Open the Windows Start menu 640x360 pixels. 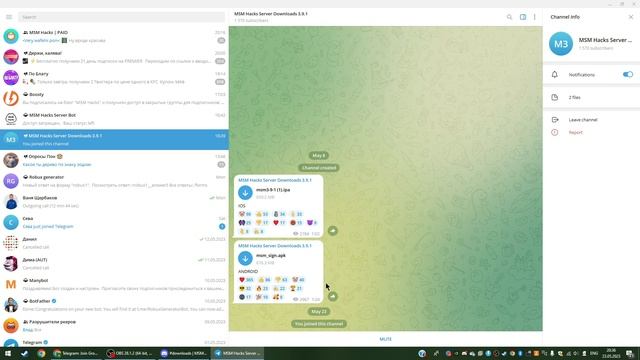pyautogui.click(x=8, y=353)
